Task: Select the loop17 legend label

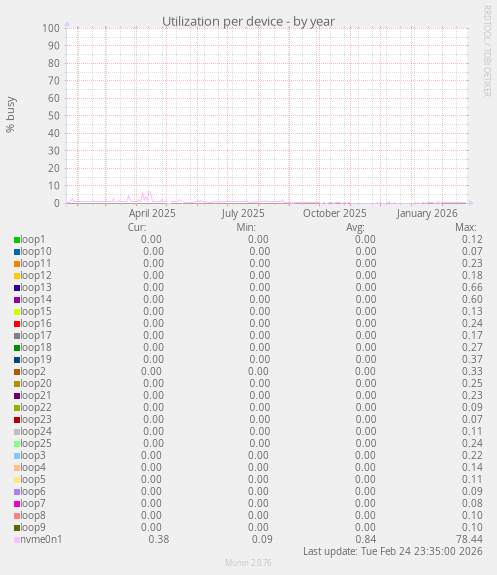Action: tap(36, 336)
